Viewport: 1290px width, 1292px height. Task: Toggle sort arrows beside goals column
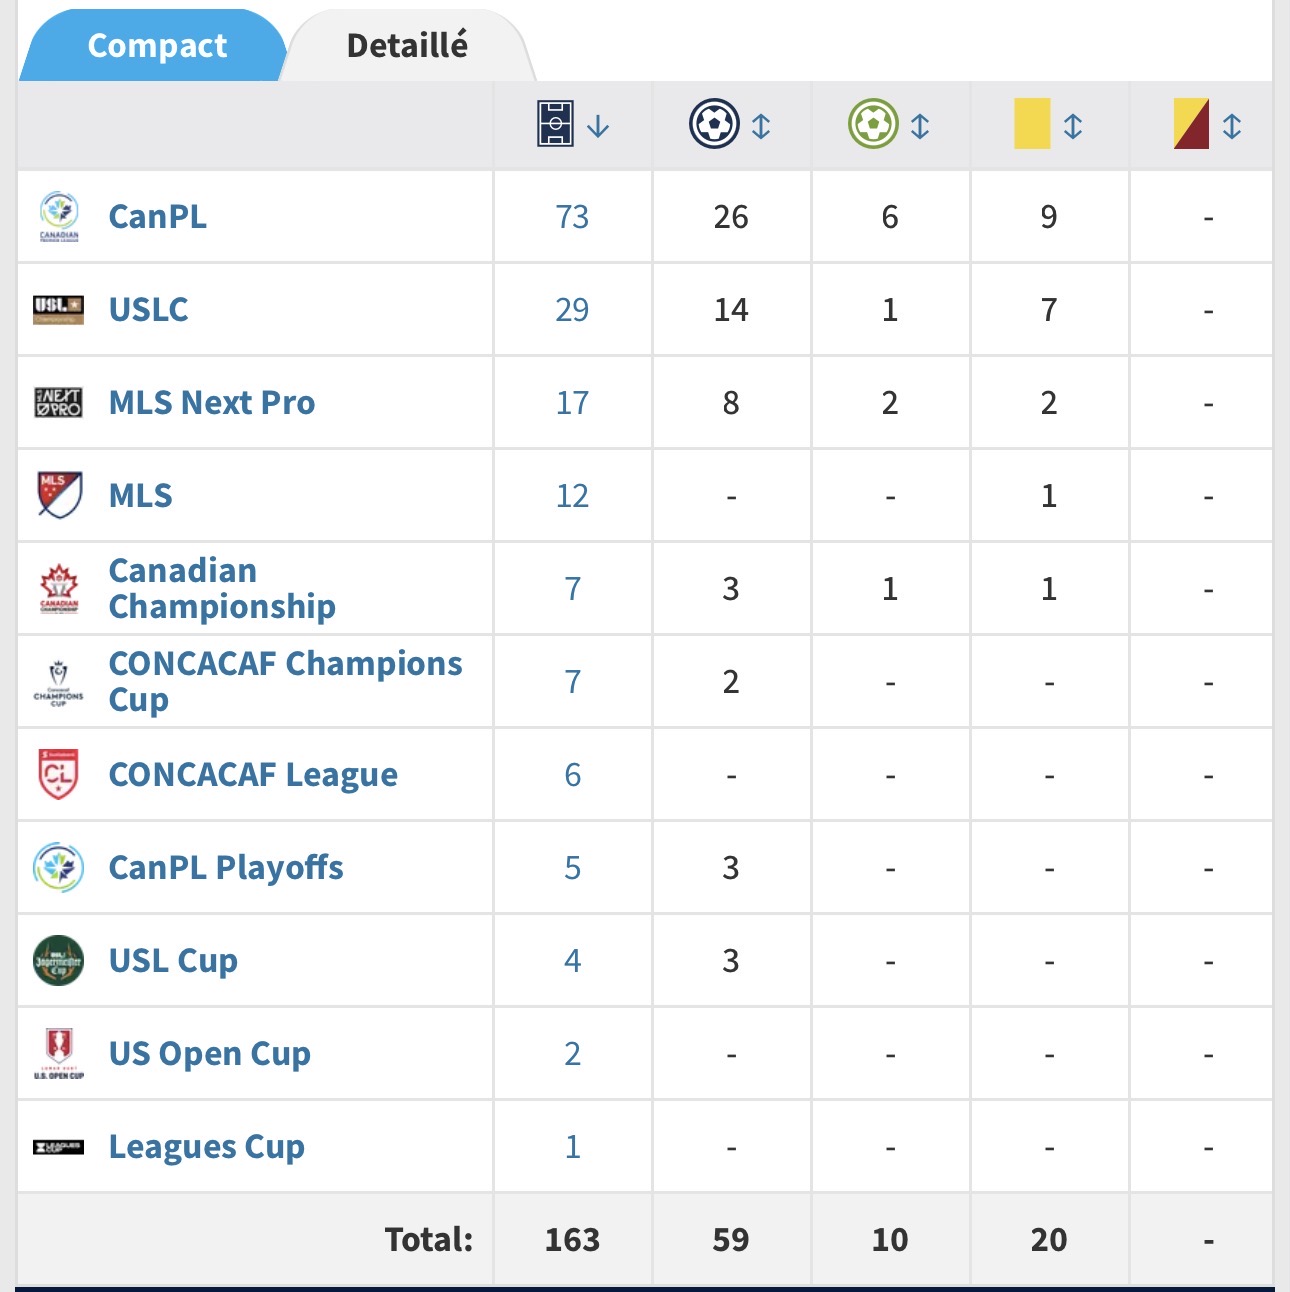(x=761, y=126)
